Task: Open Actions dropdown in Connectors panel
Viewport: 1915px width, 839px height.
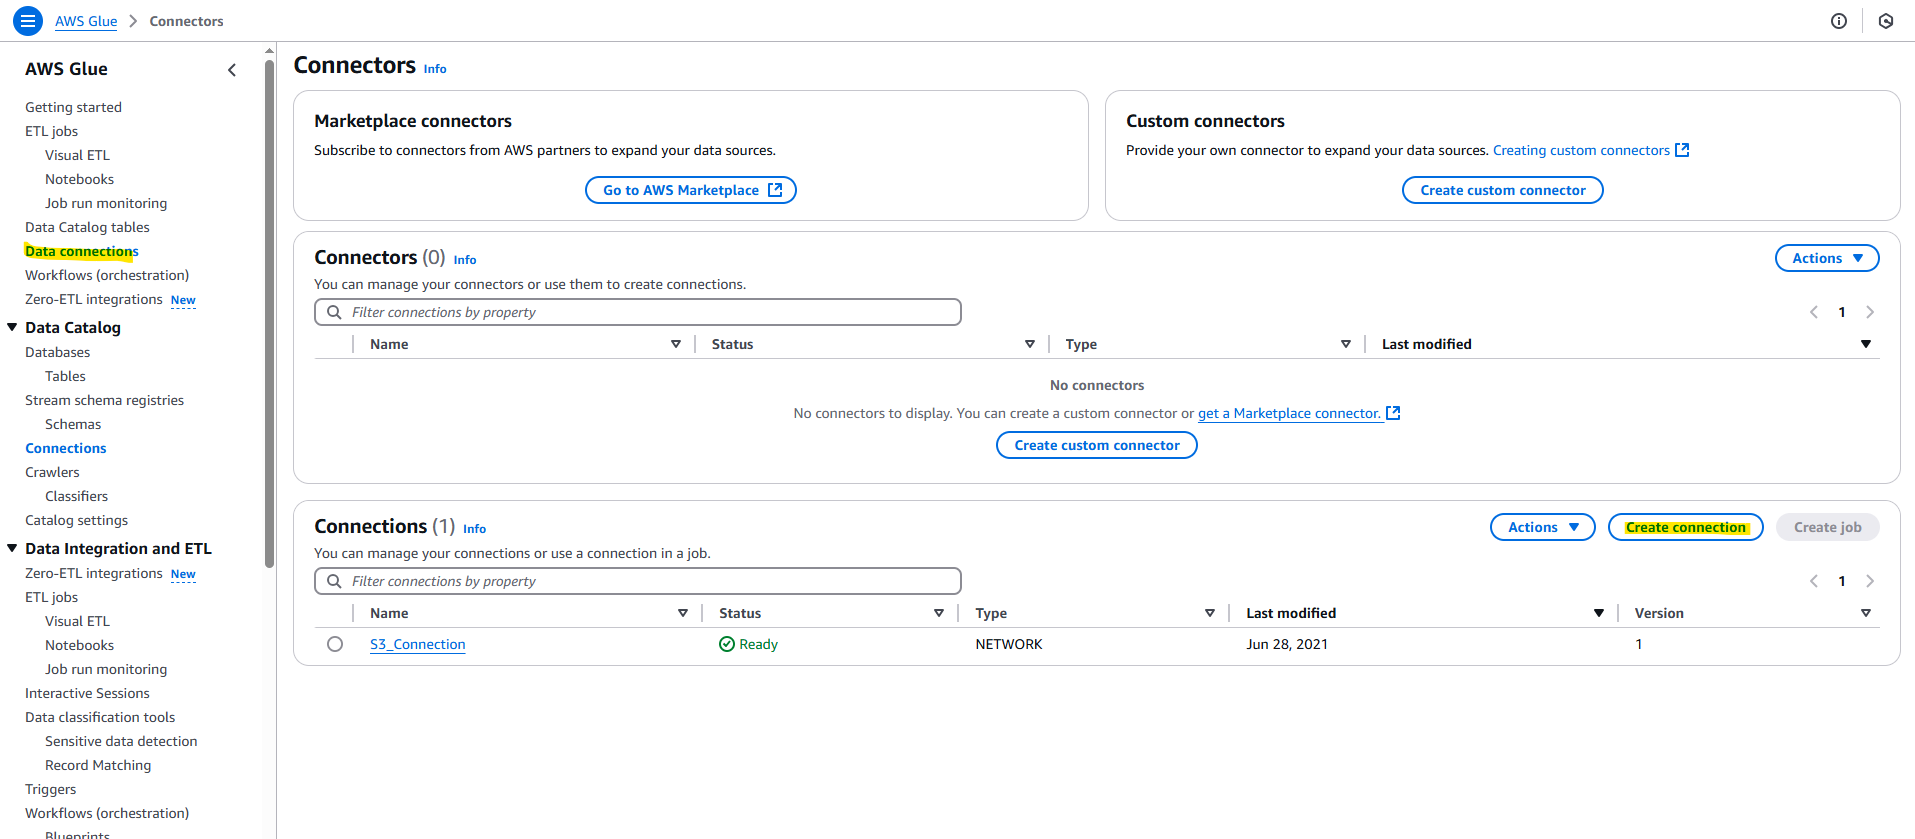Action: click(x=1826, y=258)
